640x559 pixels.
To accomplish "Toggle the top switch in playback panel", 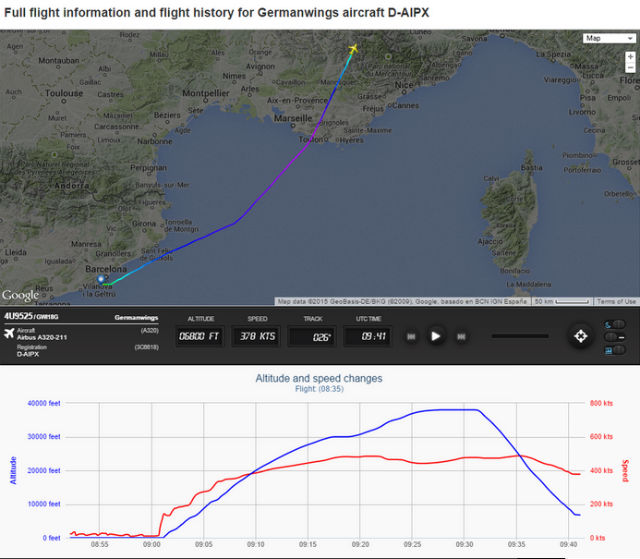I will (x=615, y=324).
